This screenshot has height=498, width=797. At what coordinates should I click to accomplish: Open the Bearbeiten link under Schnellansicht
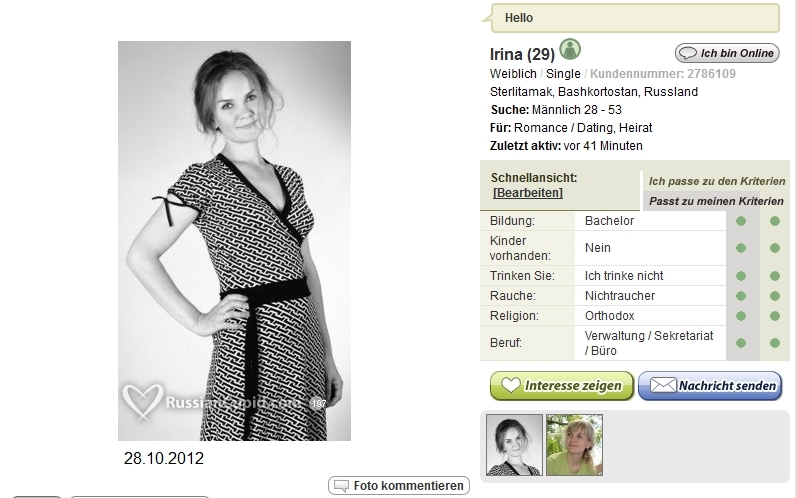pyautogui.click(x=528, y=193)
